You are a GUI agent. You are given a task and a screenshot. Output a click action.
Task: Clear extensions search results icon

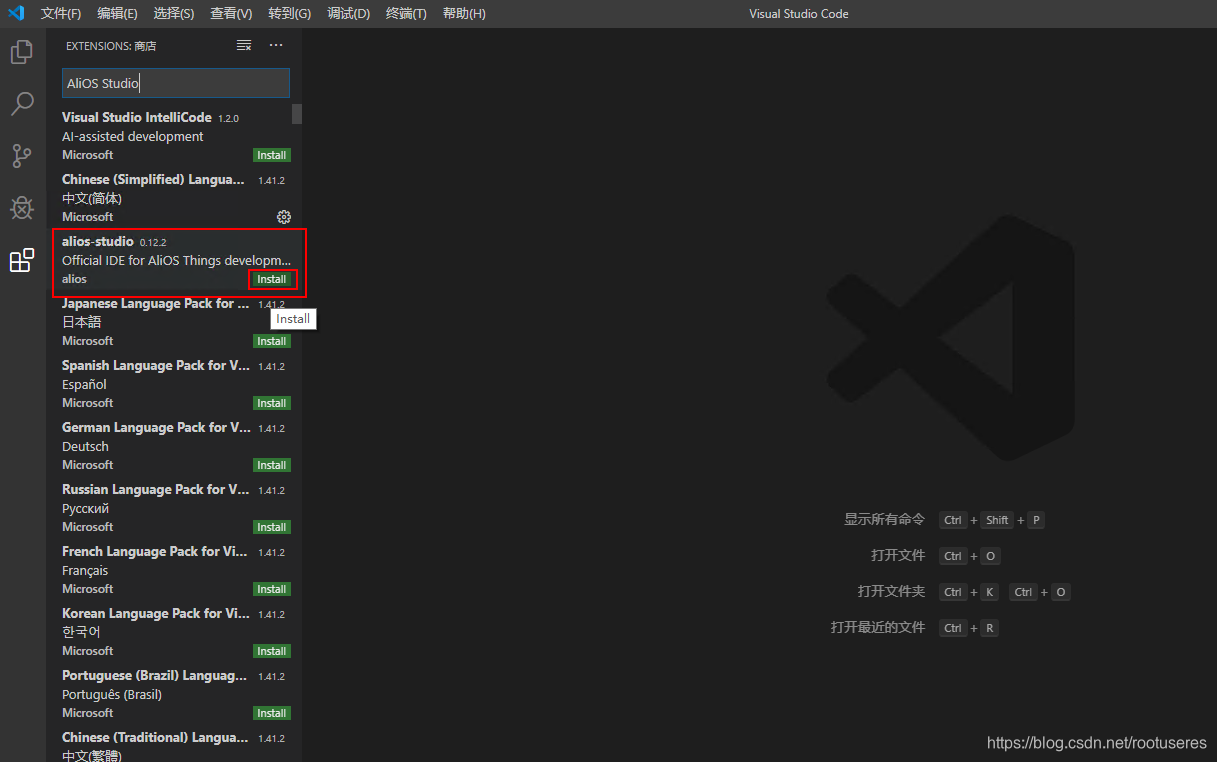click(x=244, y=45)
